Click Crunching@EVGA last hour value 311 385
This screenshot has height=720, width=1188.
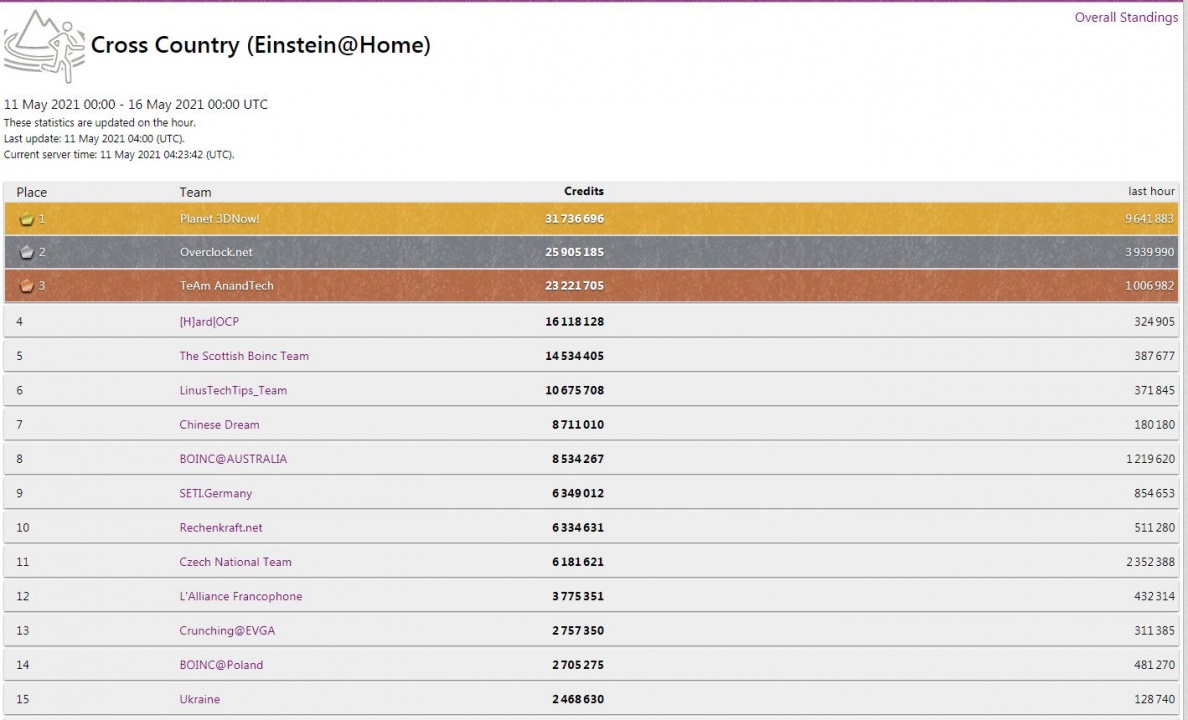click(x=1155, y=631)
